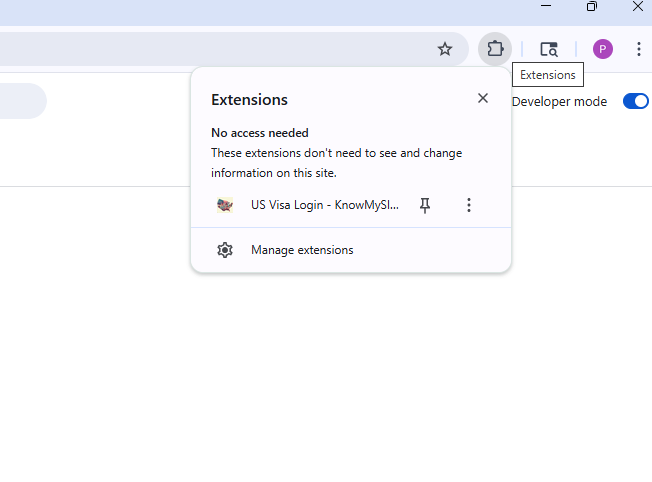Bookmark this page with the star icon

pyautogui.click(x=445, y=49)
